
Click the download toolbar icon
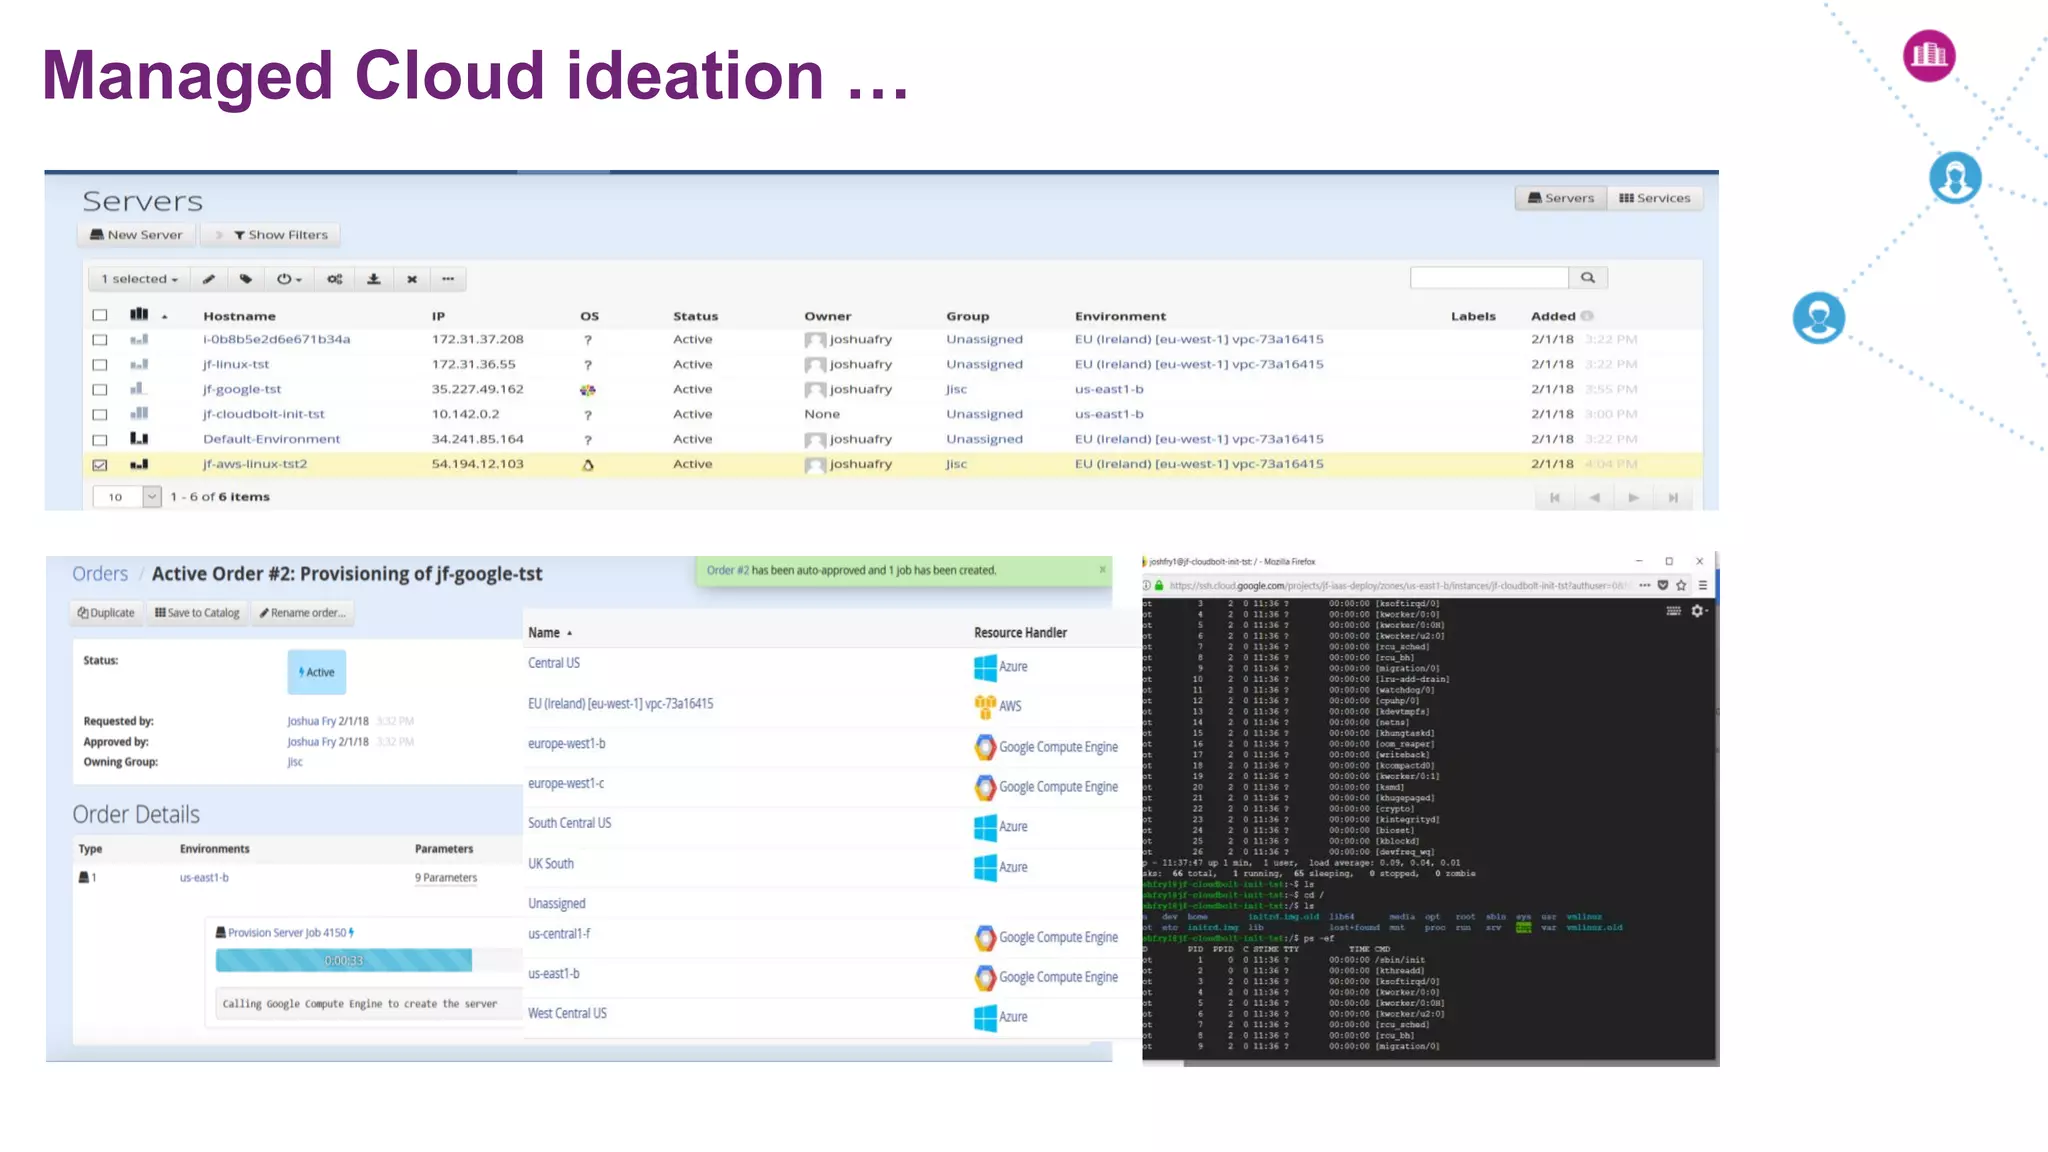point(374,279)
